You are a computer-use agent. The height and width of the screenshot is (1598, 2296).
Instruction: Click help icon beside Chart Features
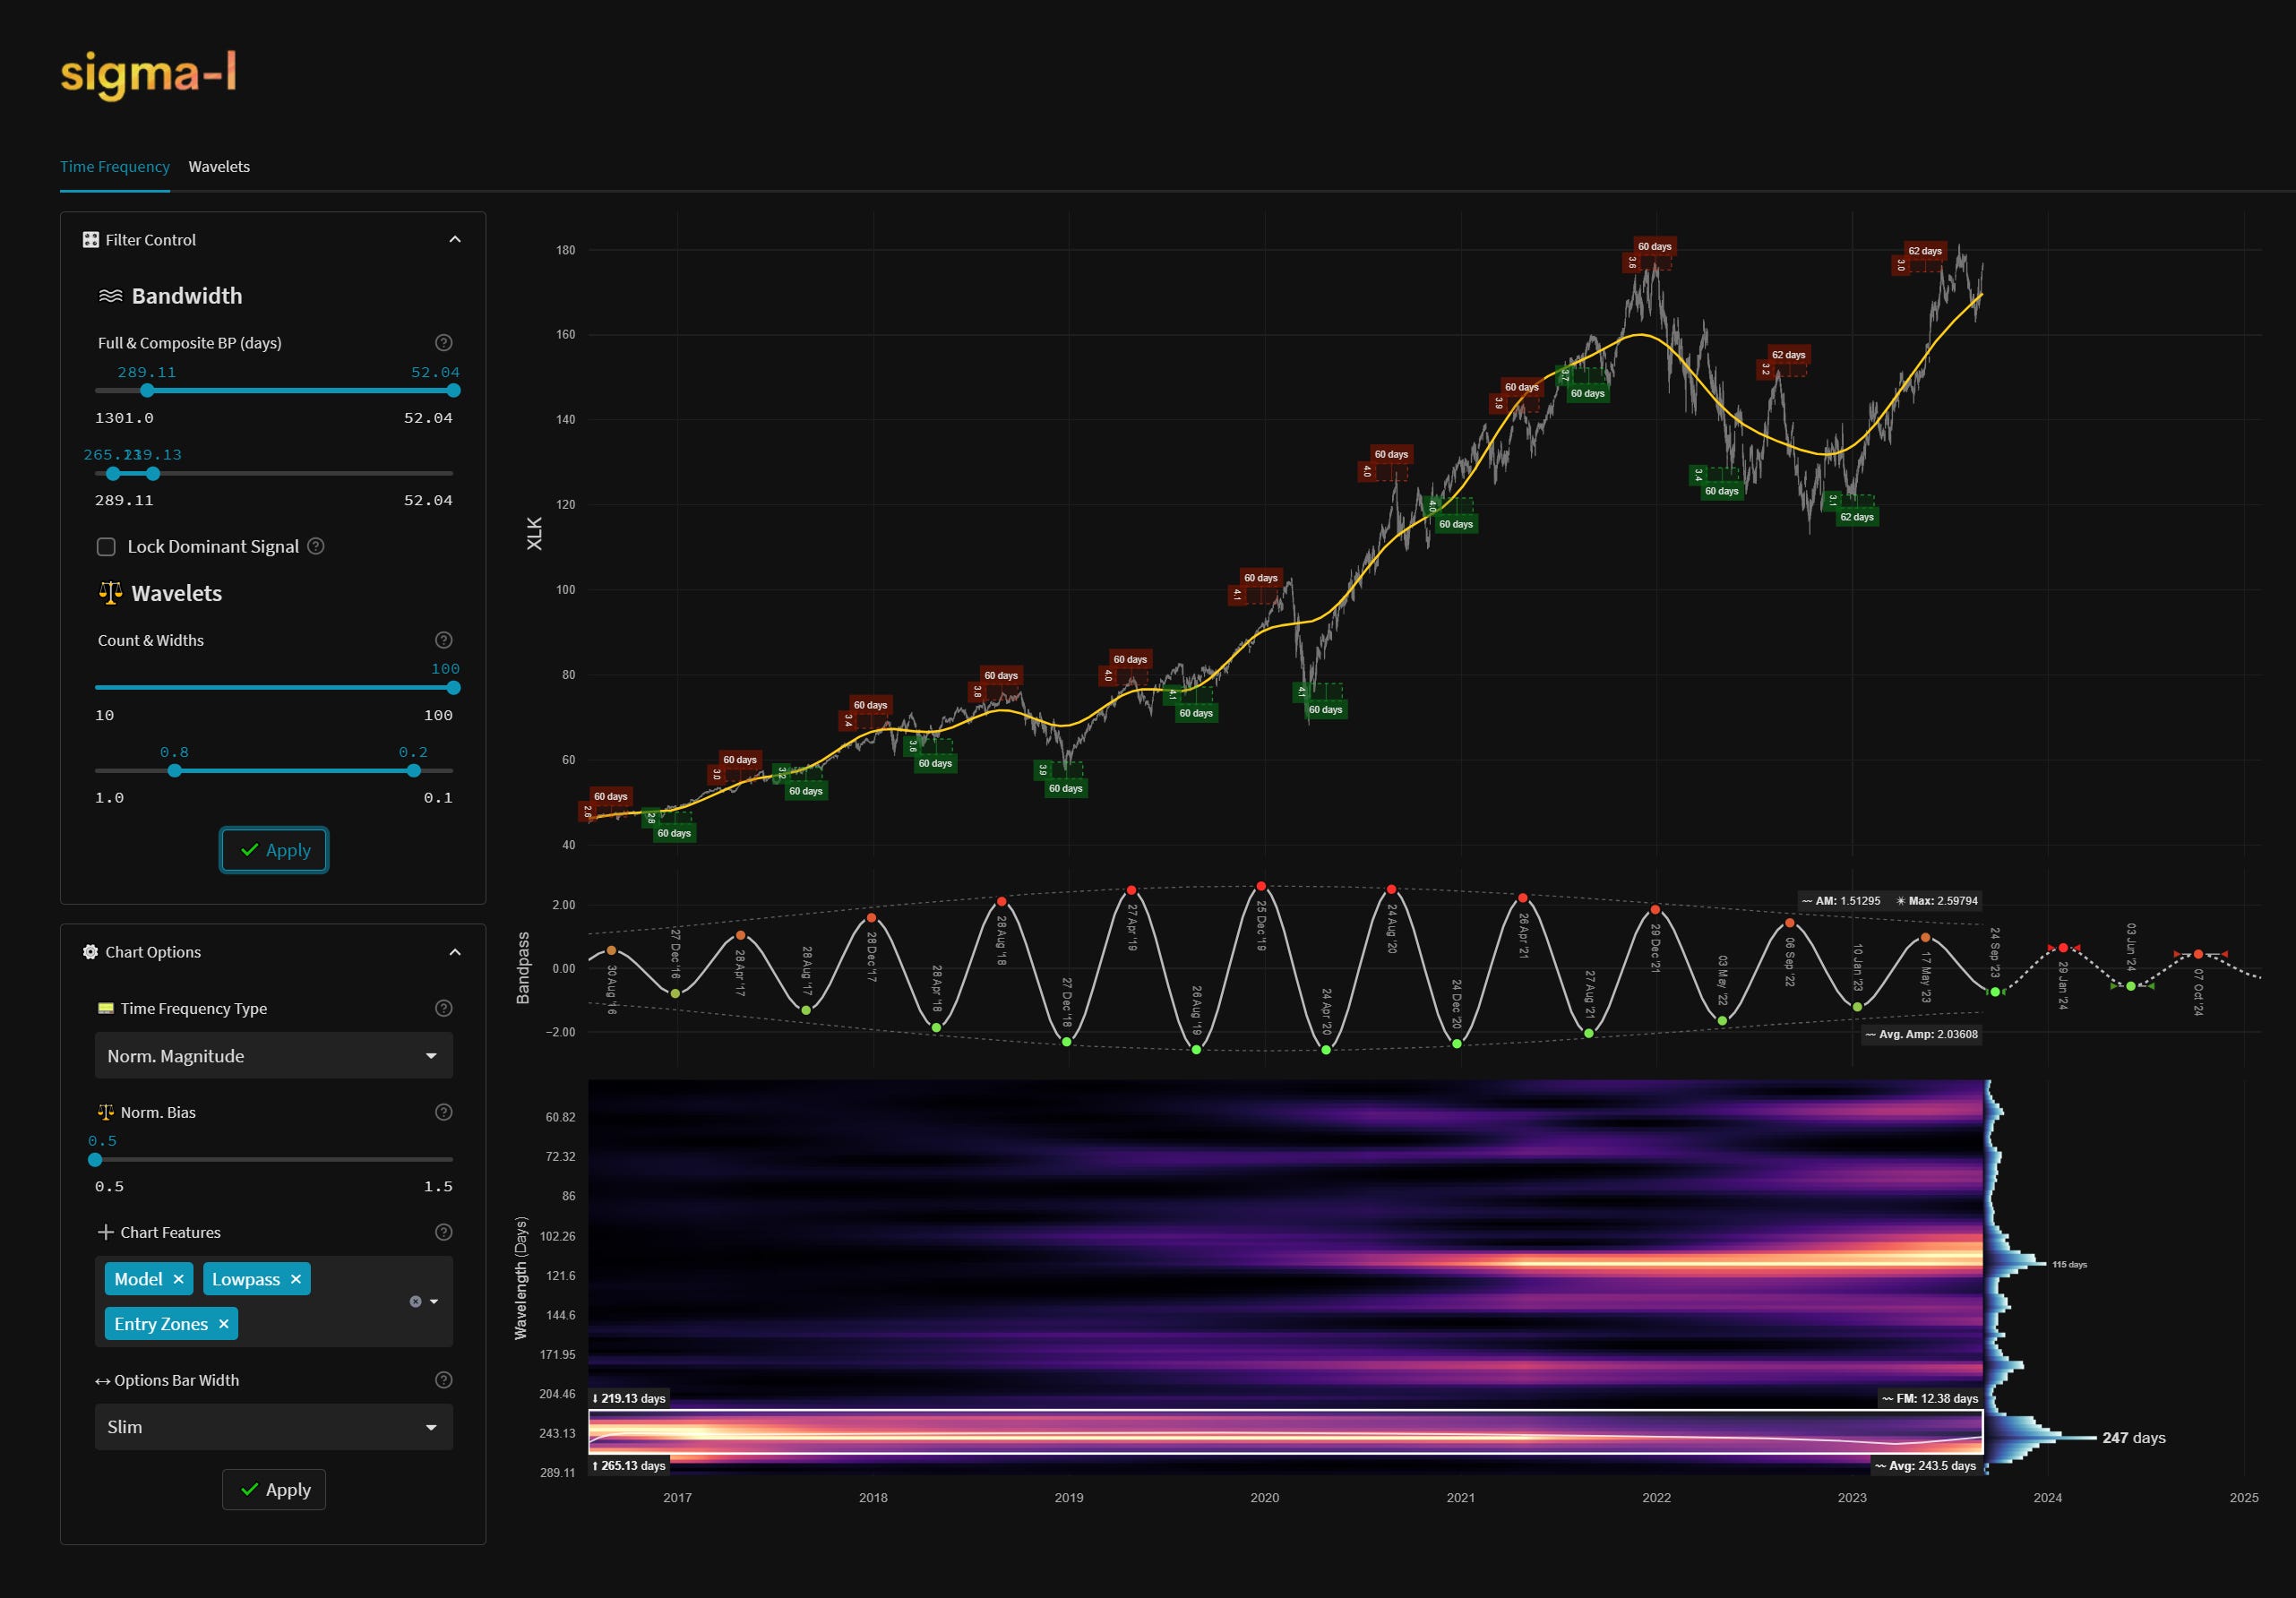pyautogui.click(x=444, y=1232)
